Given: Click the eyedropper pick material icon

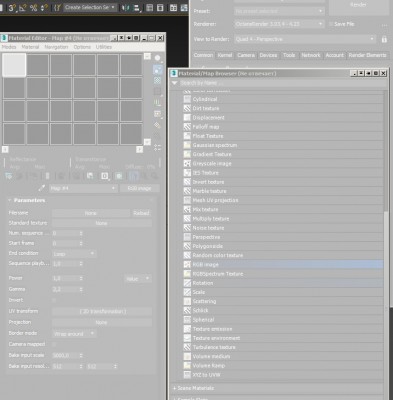Looking at the screenshot, I should tap(41, 188).
